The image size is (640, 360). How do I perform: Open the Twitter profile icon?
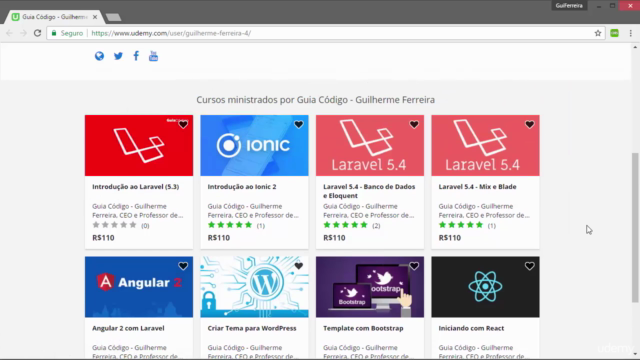[x=118, y=56]
